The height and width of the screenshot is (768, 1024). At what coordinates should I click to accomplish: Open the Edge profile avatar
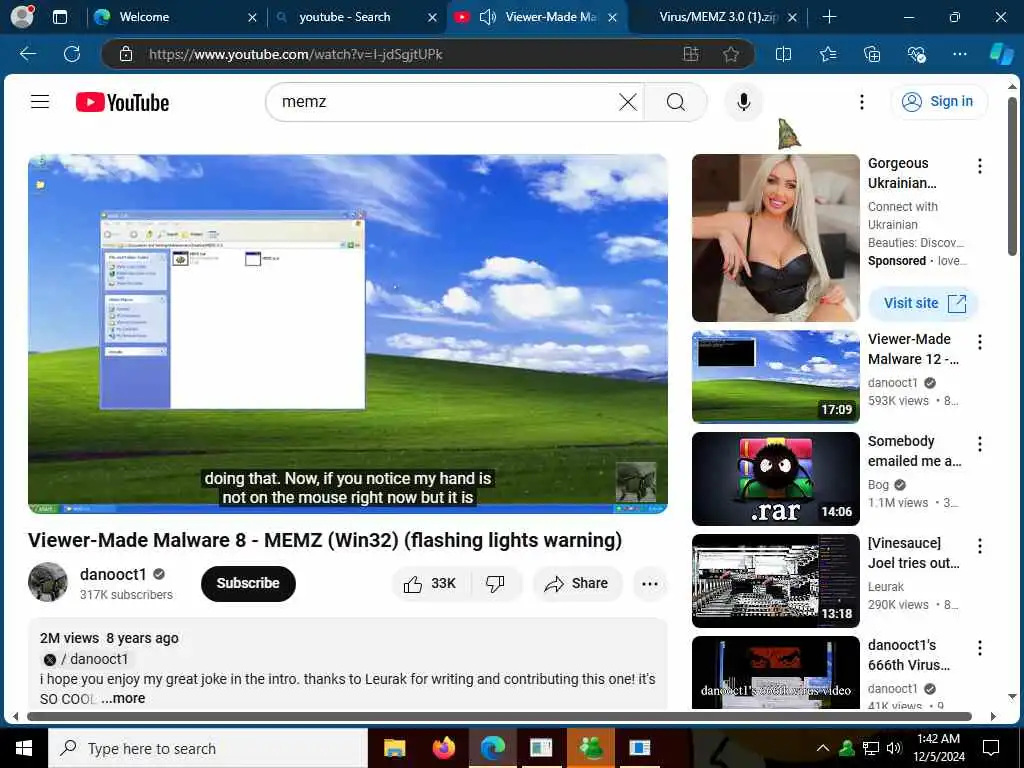[x=22, y=17]
